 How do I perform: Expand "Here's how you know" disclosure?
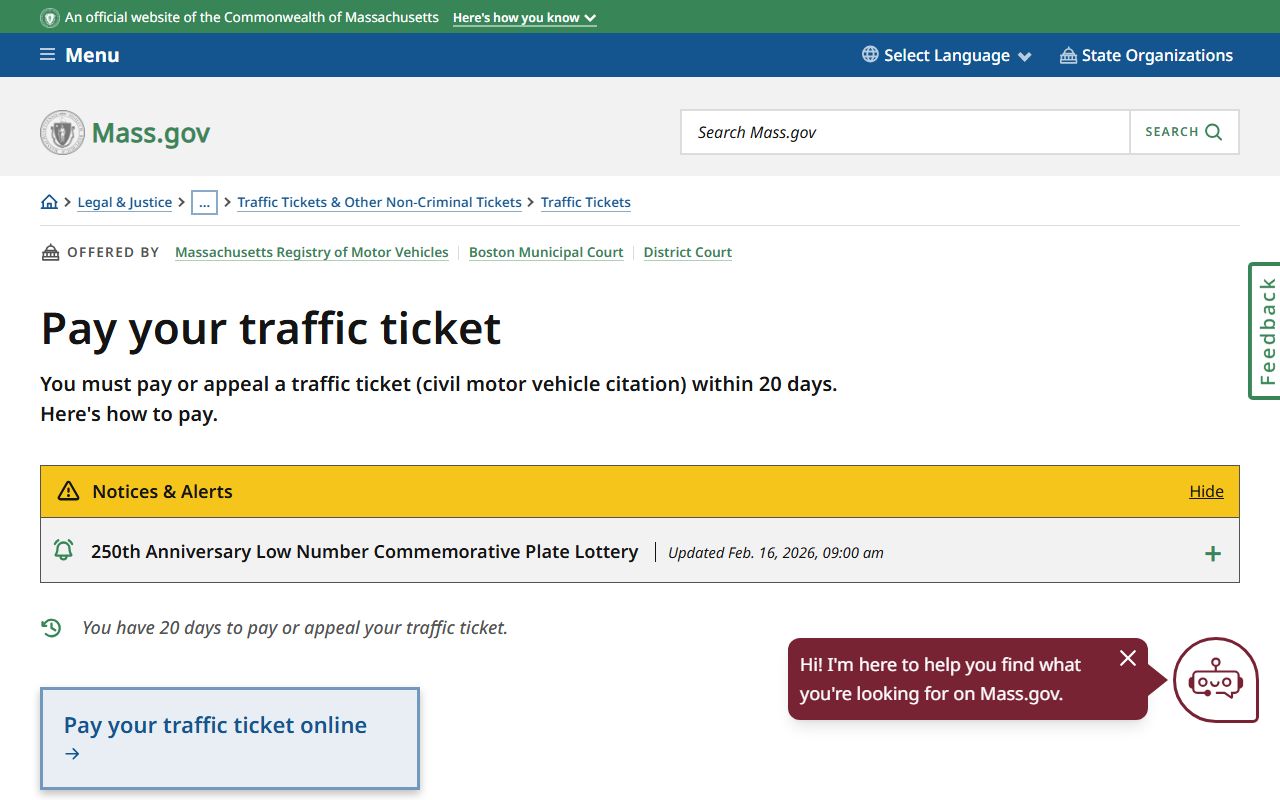click(x=524, y=18)
